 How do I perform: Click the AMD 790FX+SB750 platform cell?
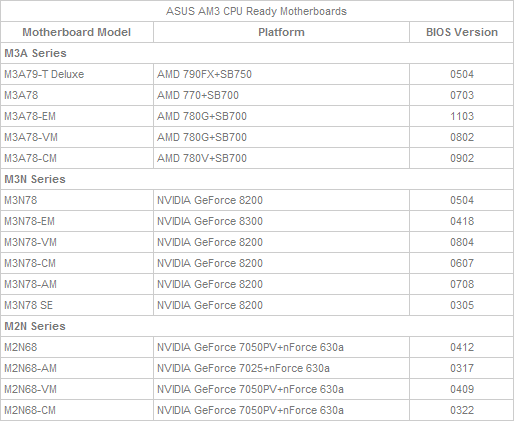coord(281,74)
